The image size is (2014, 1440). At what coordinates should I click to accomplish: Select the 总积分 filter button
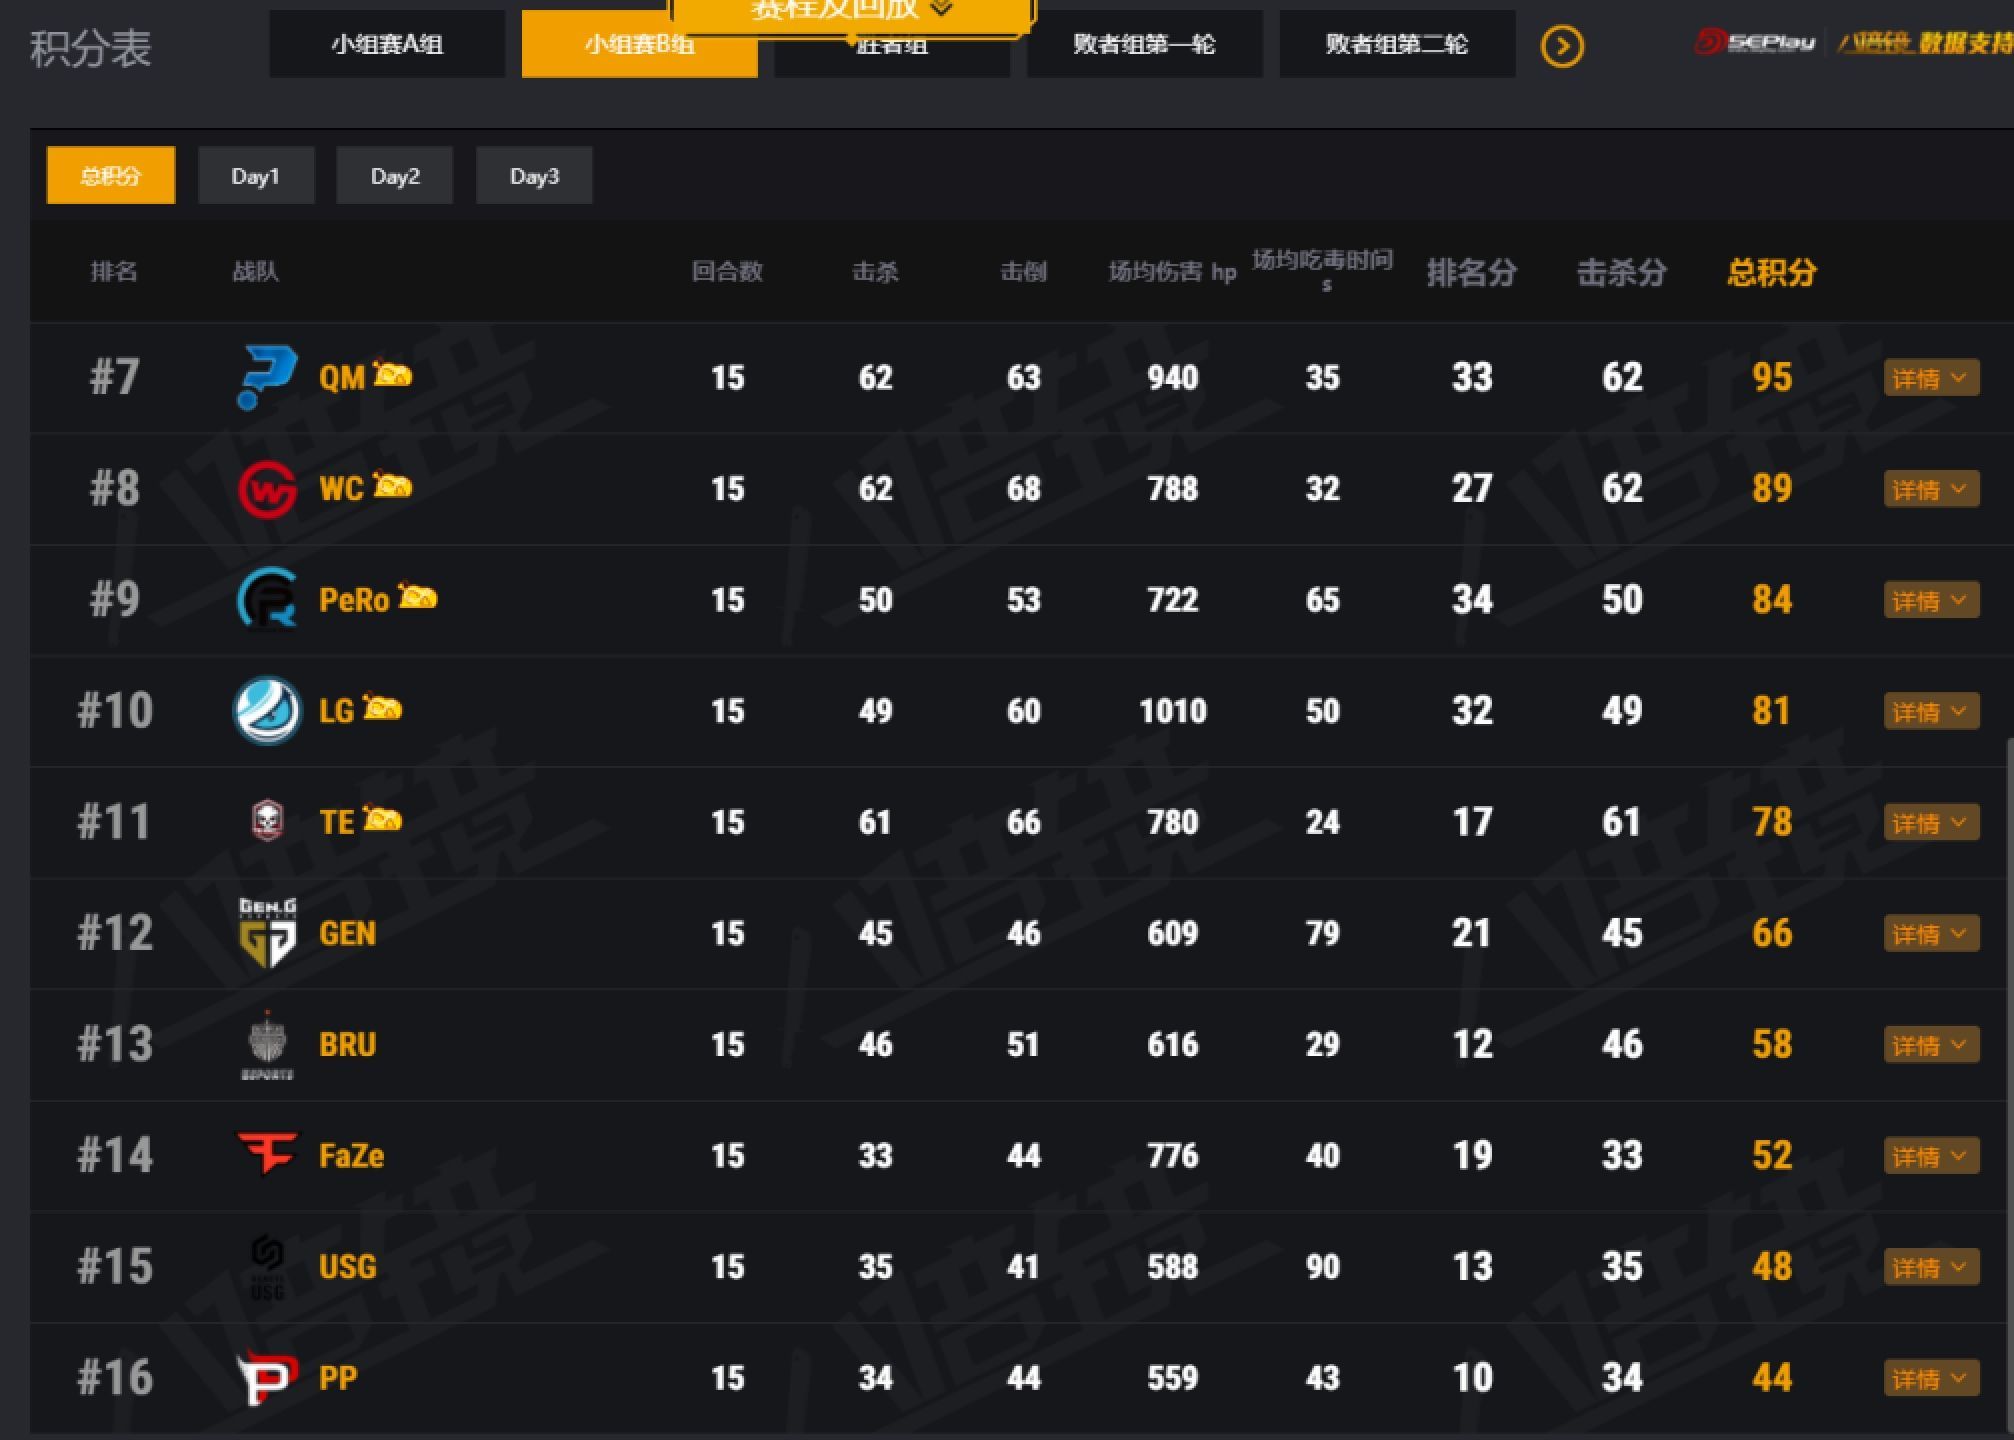tap(111, 176)
